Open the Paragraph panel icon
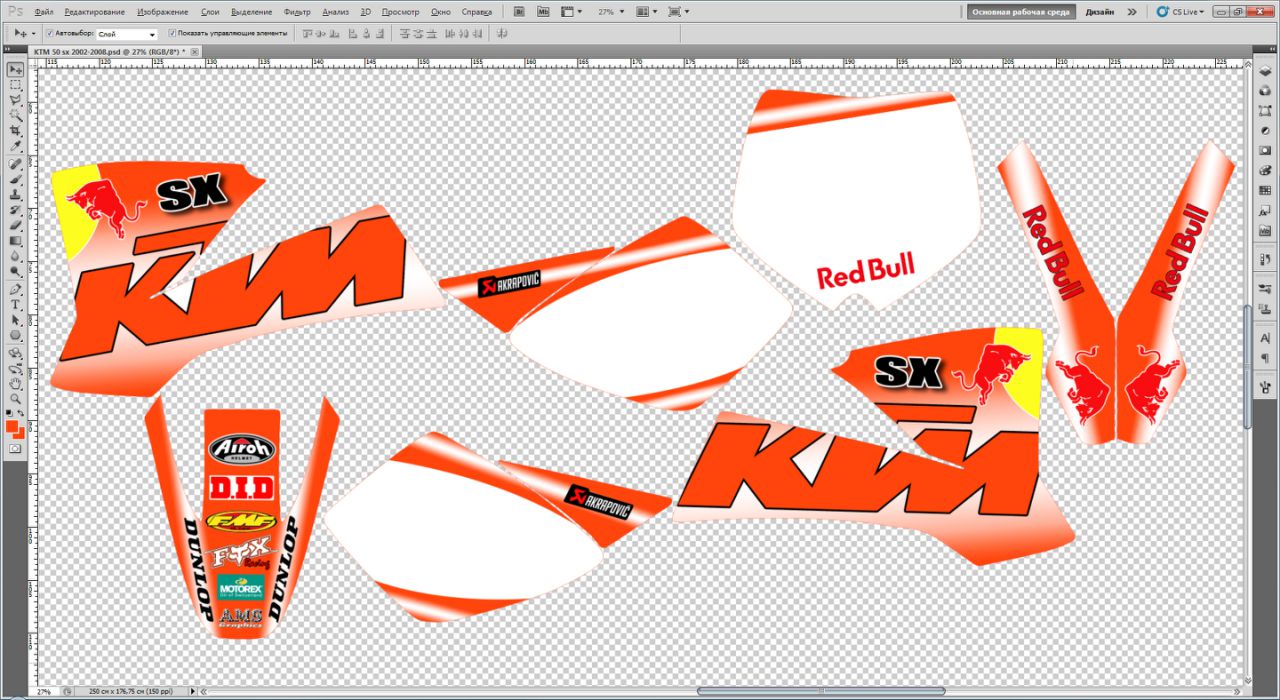This screenshot has width=1280, height=700. pyautogui.click(x=1264, y=358)
